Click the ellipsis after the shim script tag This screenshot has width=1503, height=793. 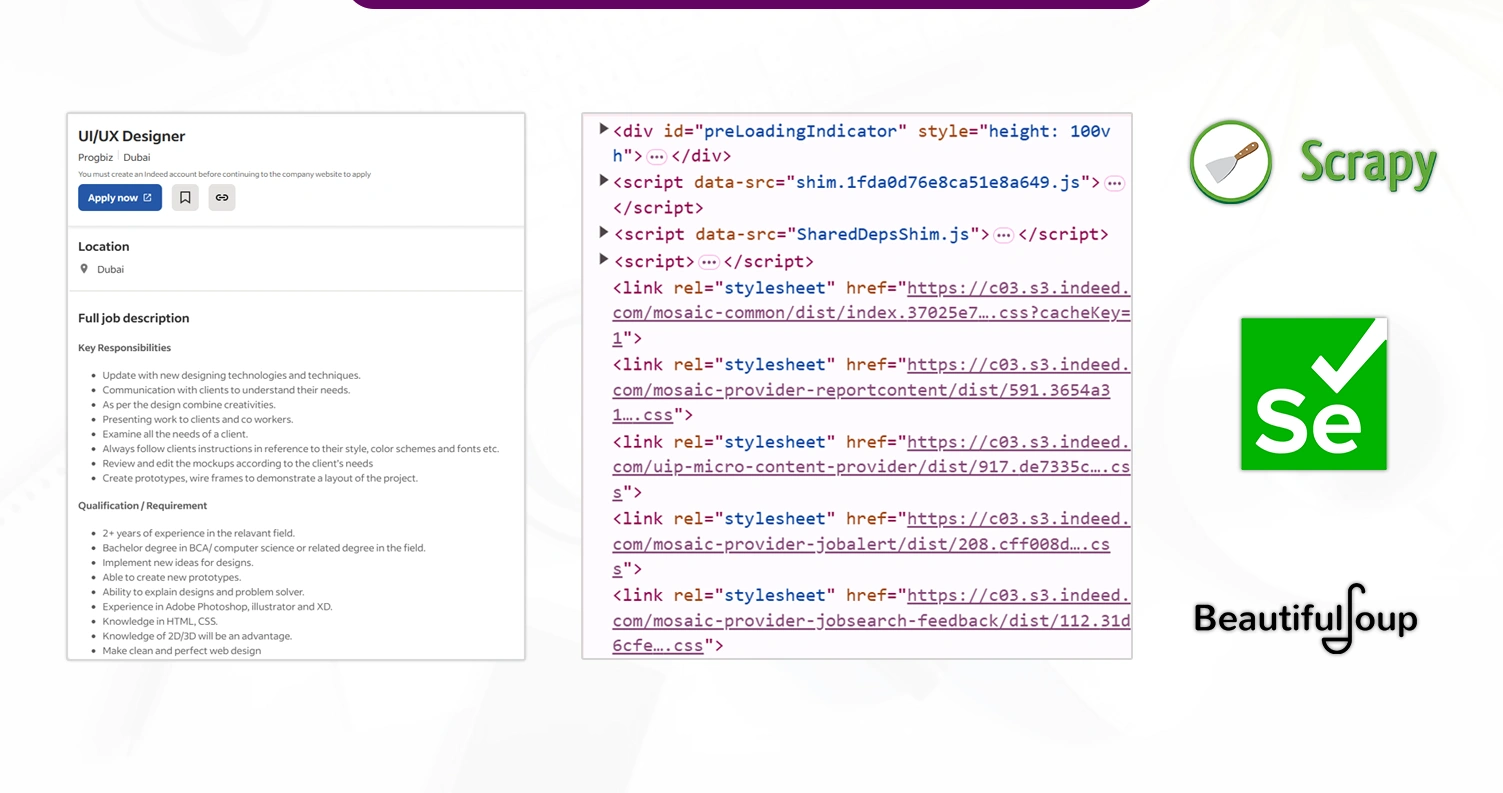tap(1115, 182)
